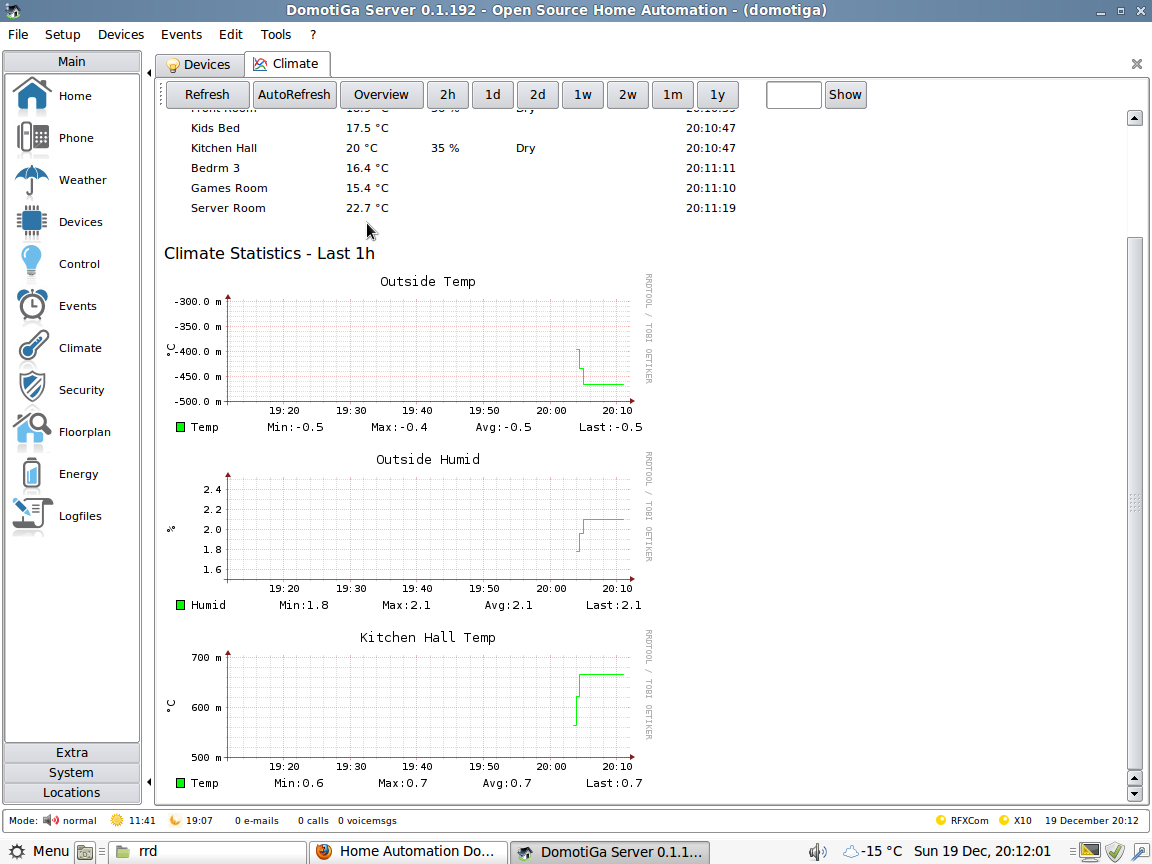This screenshot has width=1152, height=864.
Task: Show the 1y graph range
Action: pos(717,95)
